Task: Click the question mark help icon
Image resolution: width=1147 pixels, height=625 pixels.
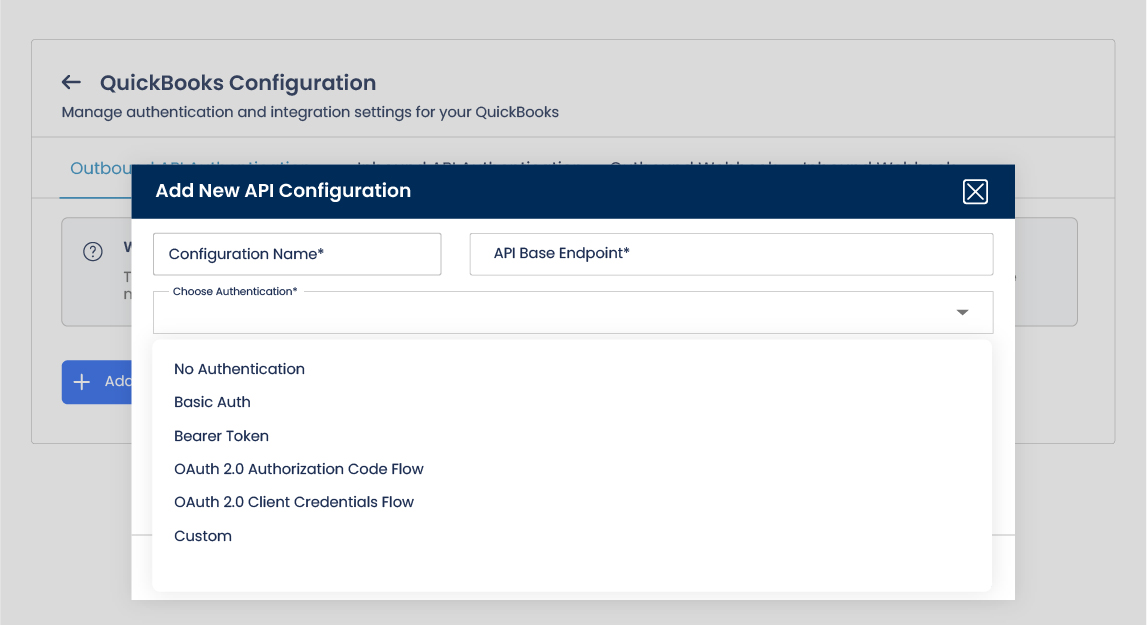Action: 93,251
